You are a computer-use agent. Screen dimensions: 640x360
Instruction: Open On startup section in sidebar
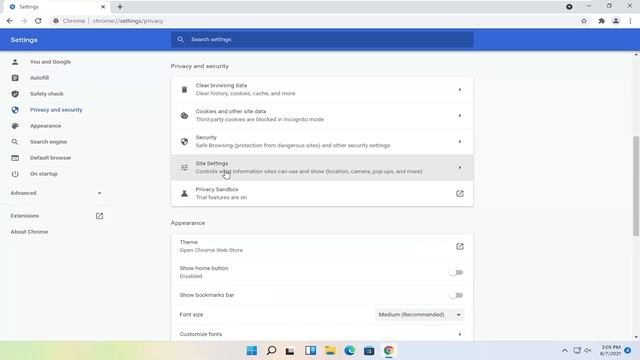tap(44, 173)
